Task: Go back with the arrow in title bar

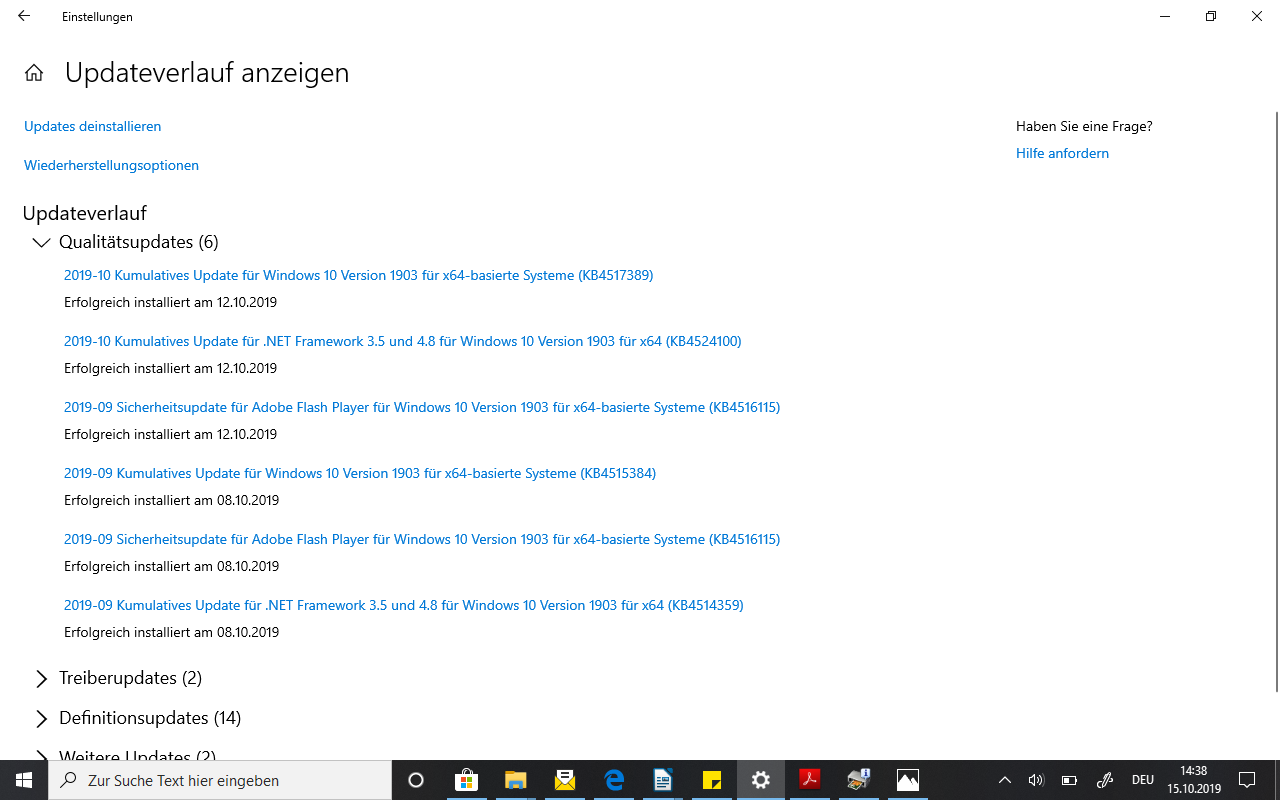Action: (x=24, y=16)
